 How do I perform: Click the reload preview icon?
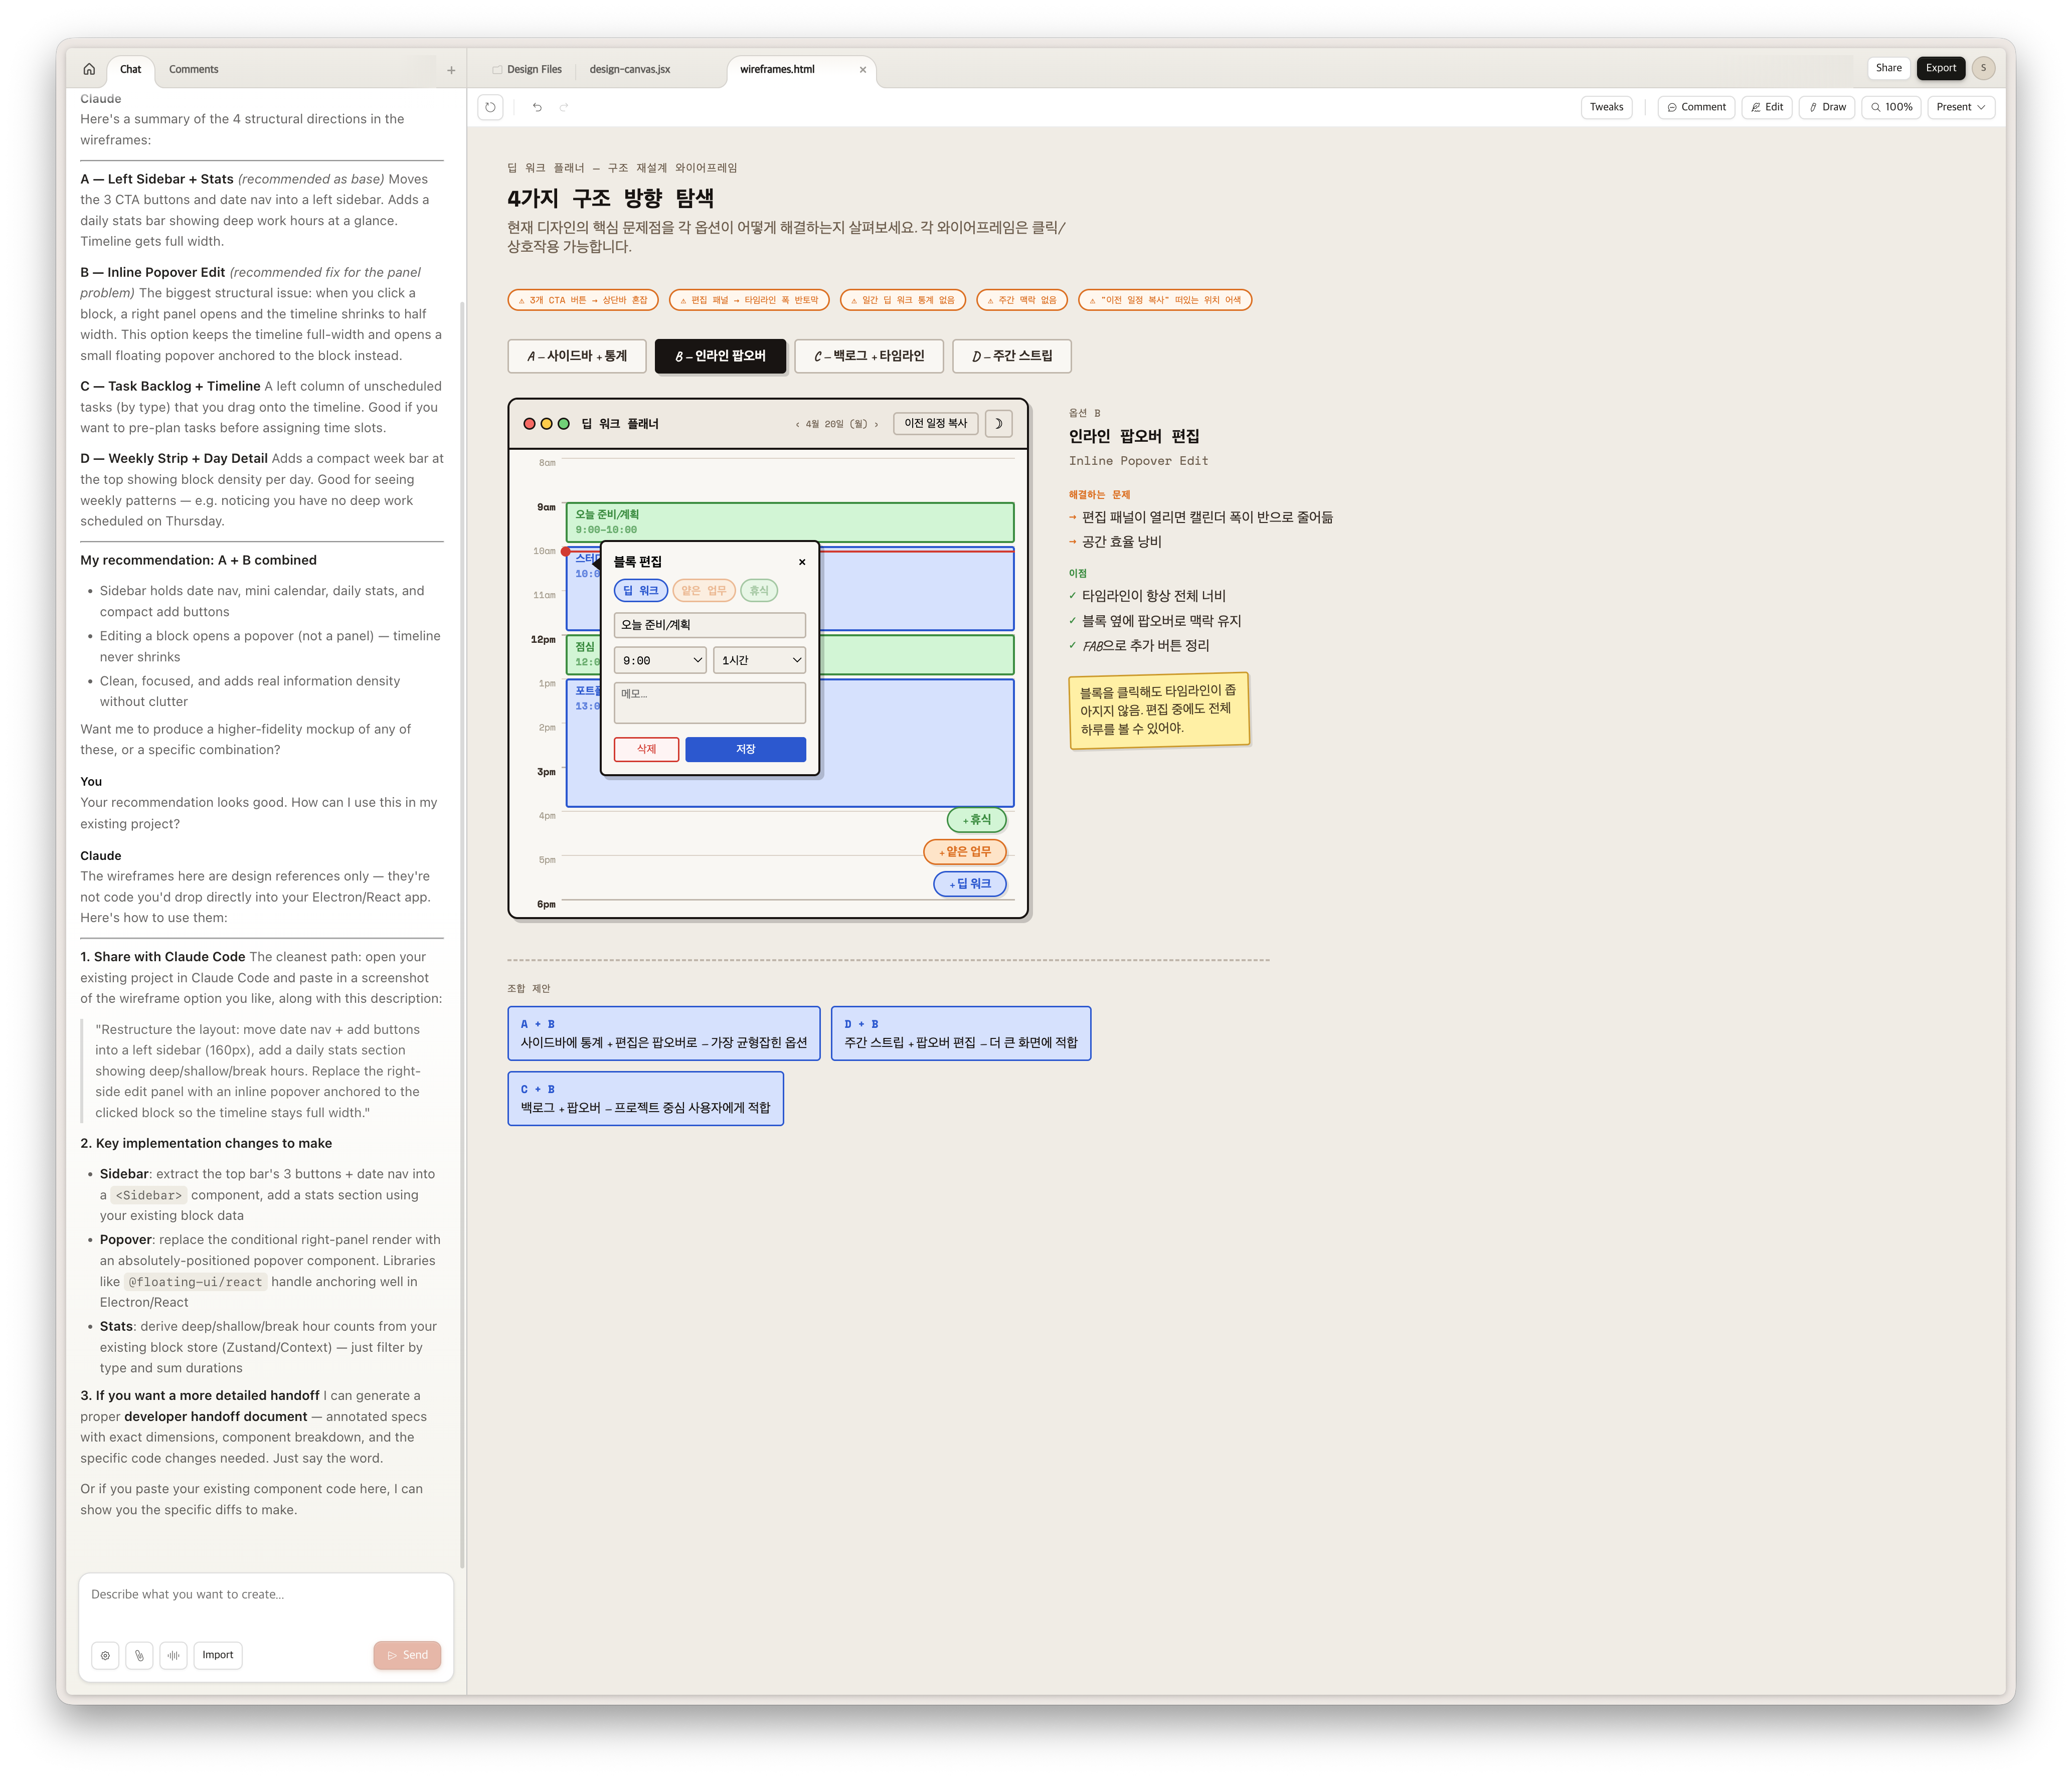(x=490, y=107)
